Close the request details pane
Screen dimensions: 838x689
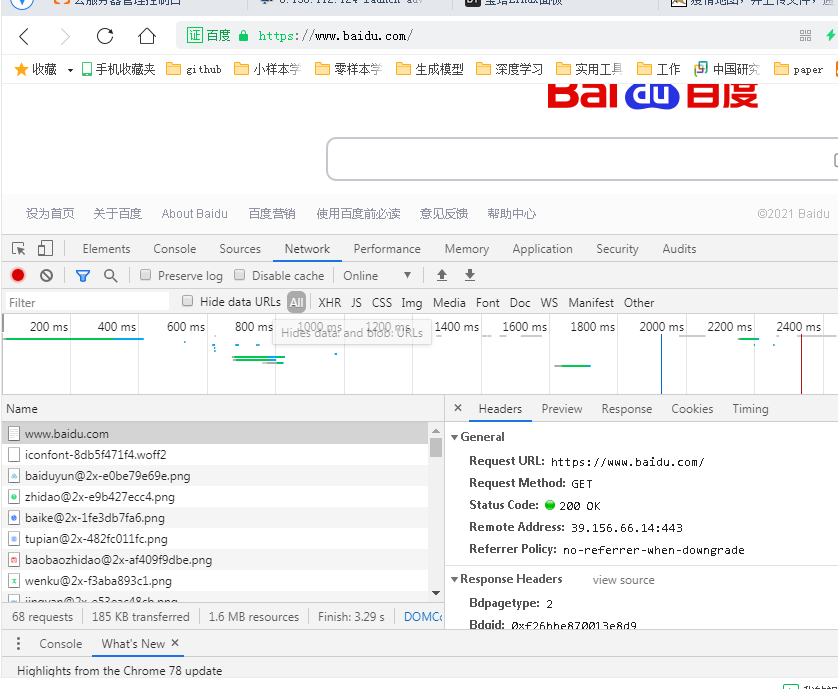(x=458, y=408)
